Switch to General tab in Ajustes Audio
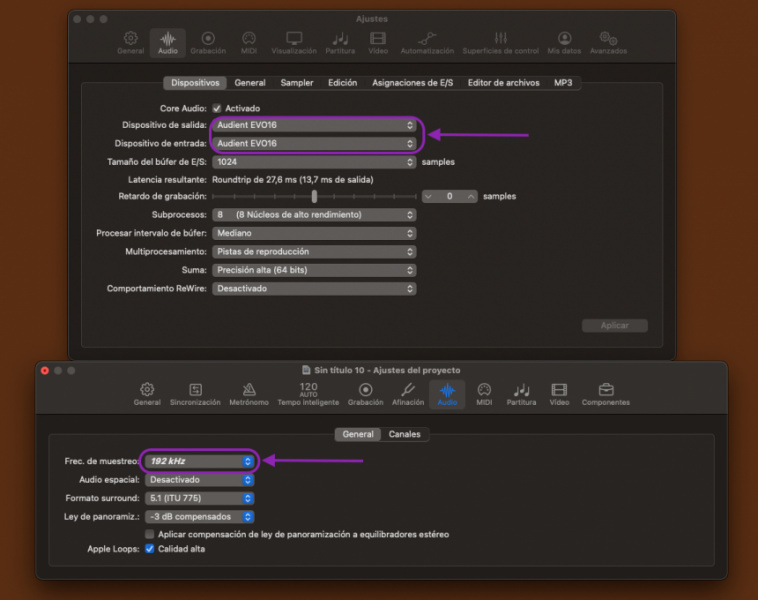758x600 pixels. point(250,83)
